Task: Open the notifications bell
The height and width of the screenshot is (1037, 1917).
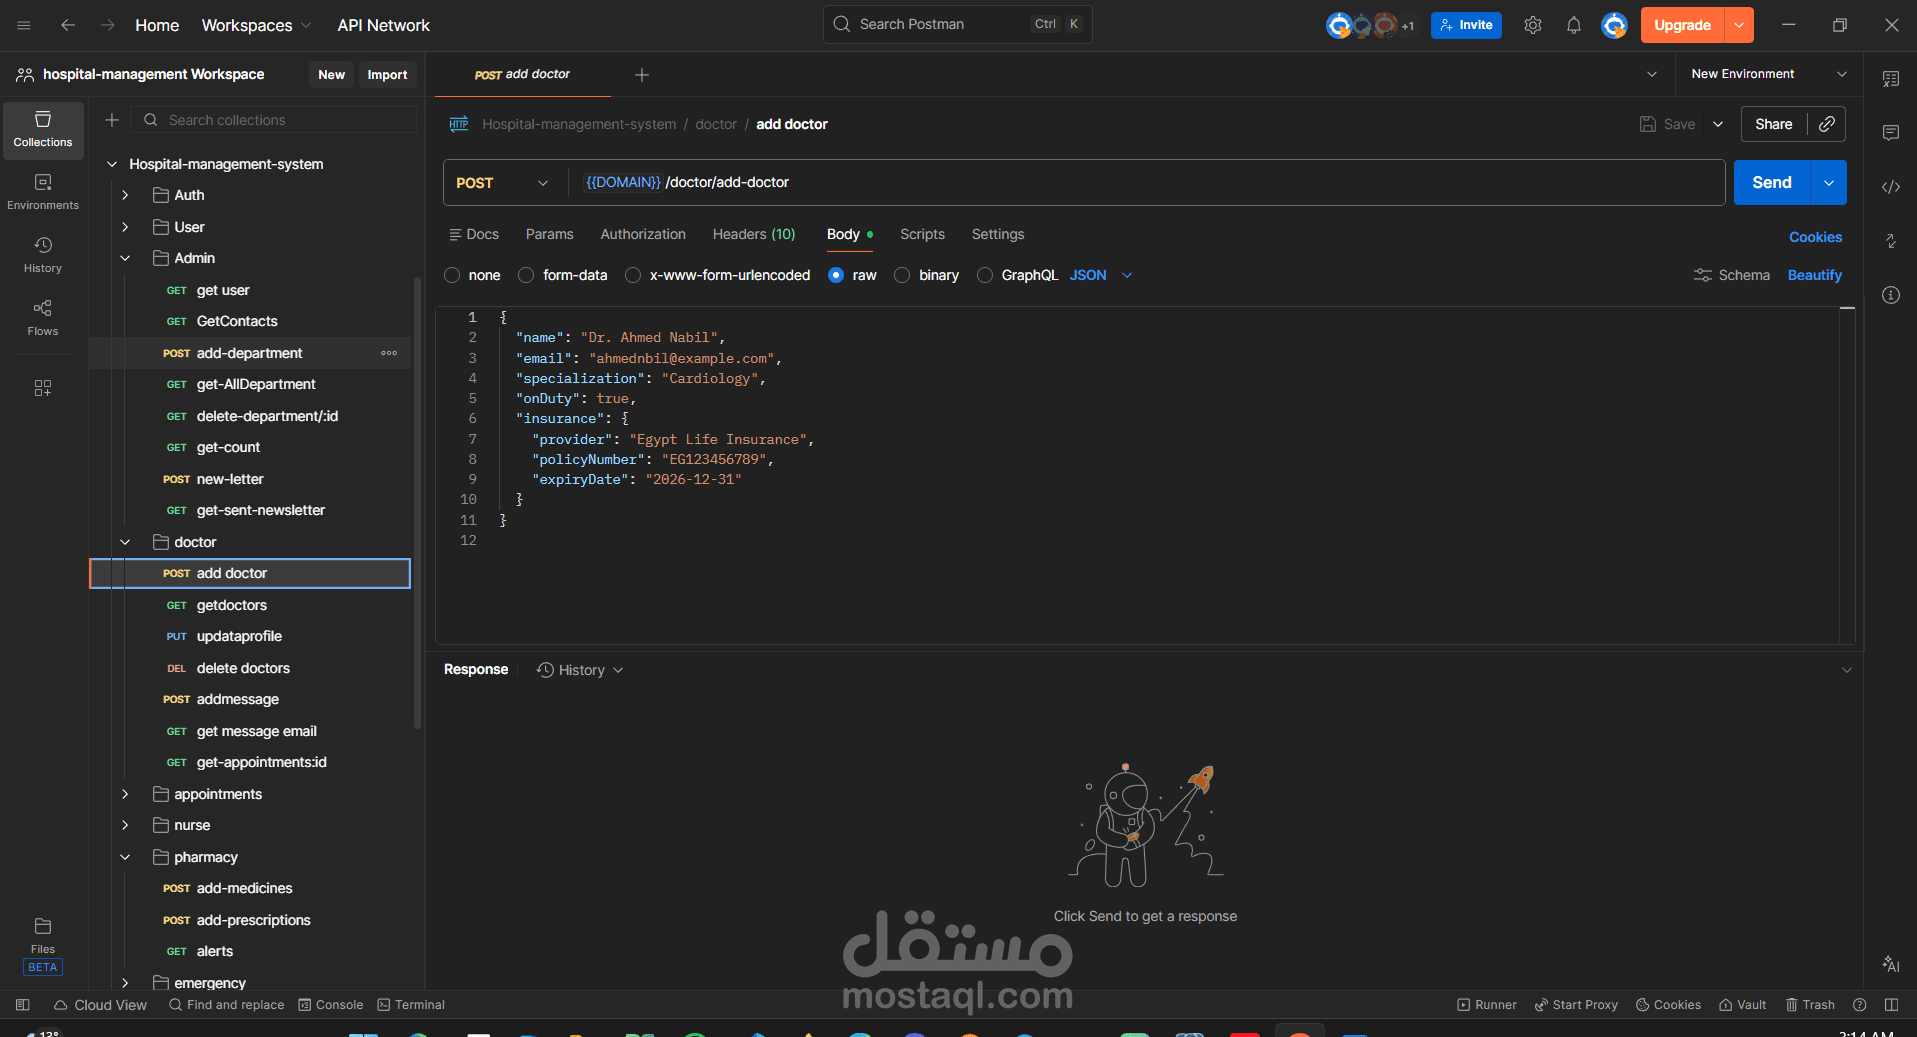Action: (x=1574, y=25)
